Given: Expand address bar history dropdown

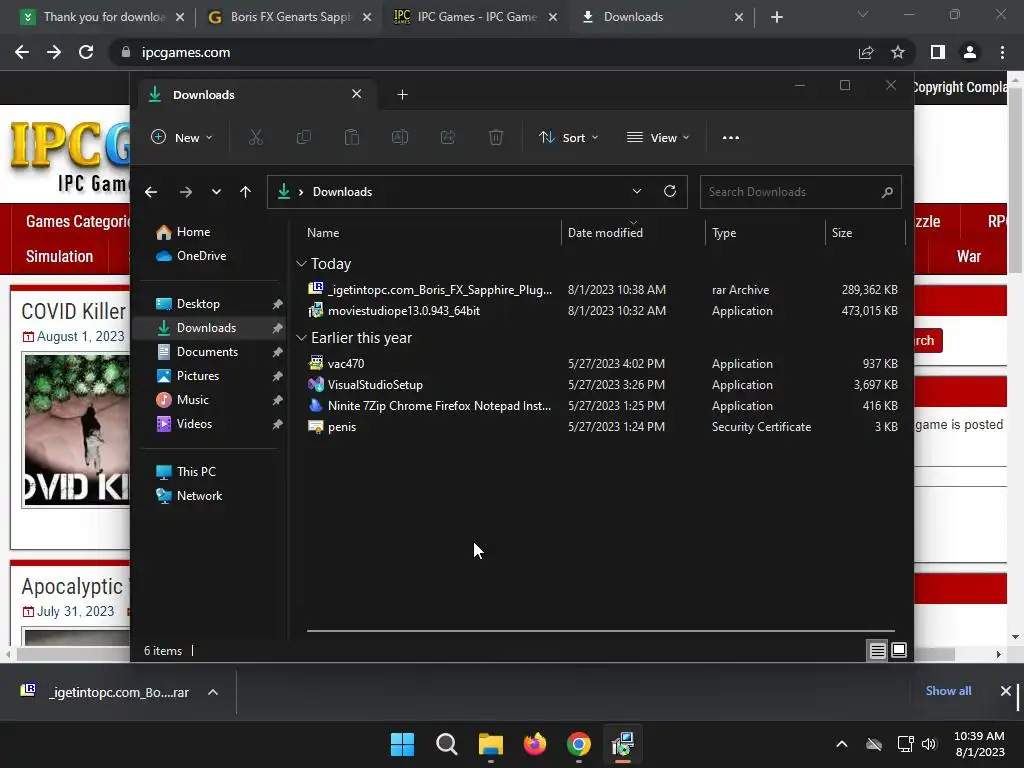Looking at the screenshot, I should tap(637, 191).
